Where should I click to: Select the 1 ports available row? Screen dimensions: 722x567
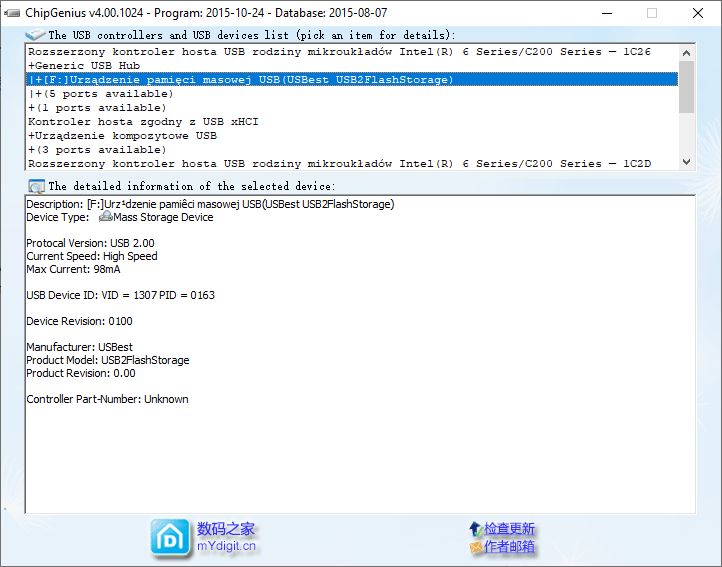(352, 107)
